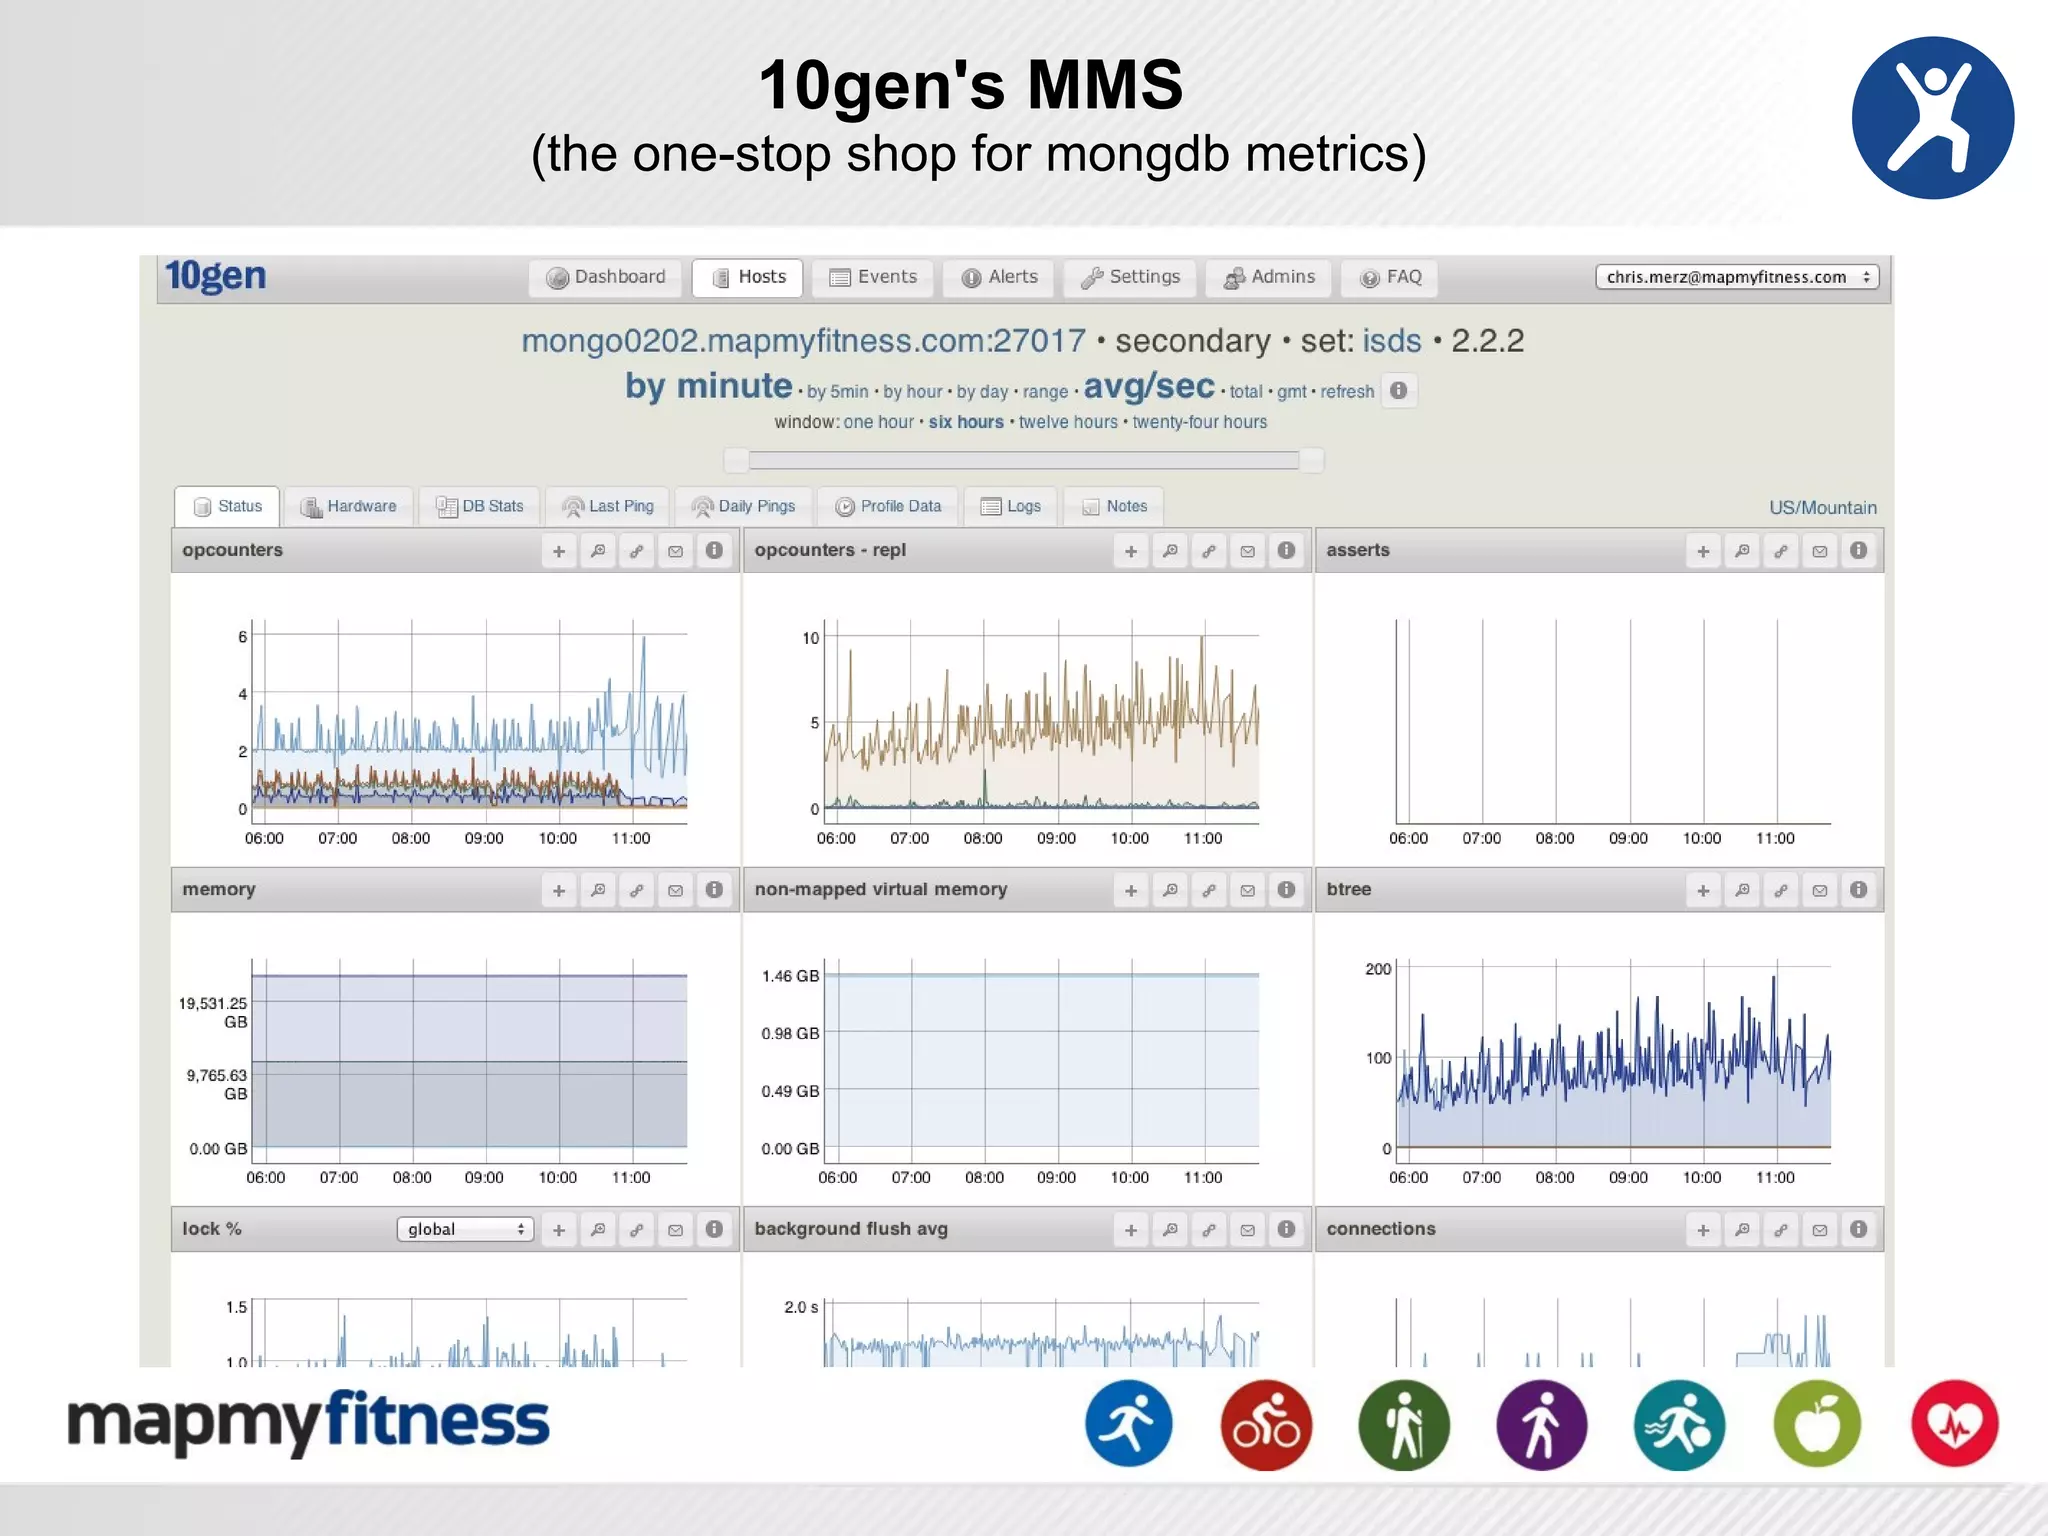Switch display to total
2048x1536 pixels.
pos(1246,392)
